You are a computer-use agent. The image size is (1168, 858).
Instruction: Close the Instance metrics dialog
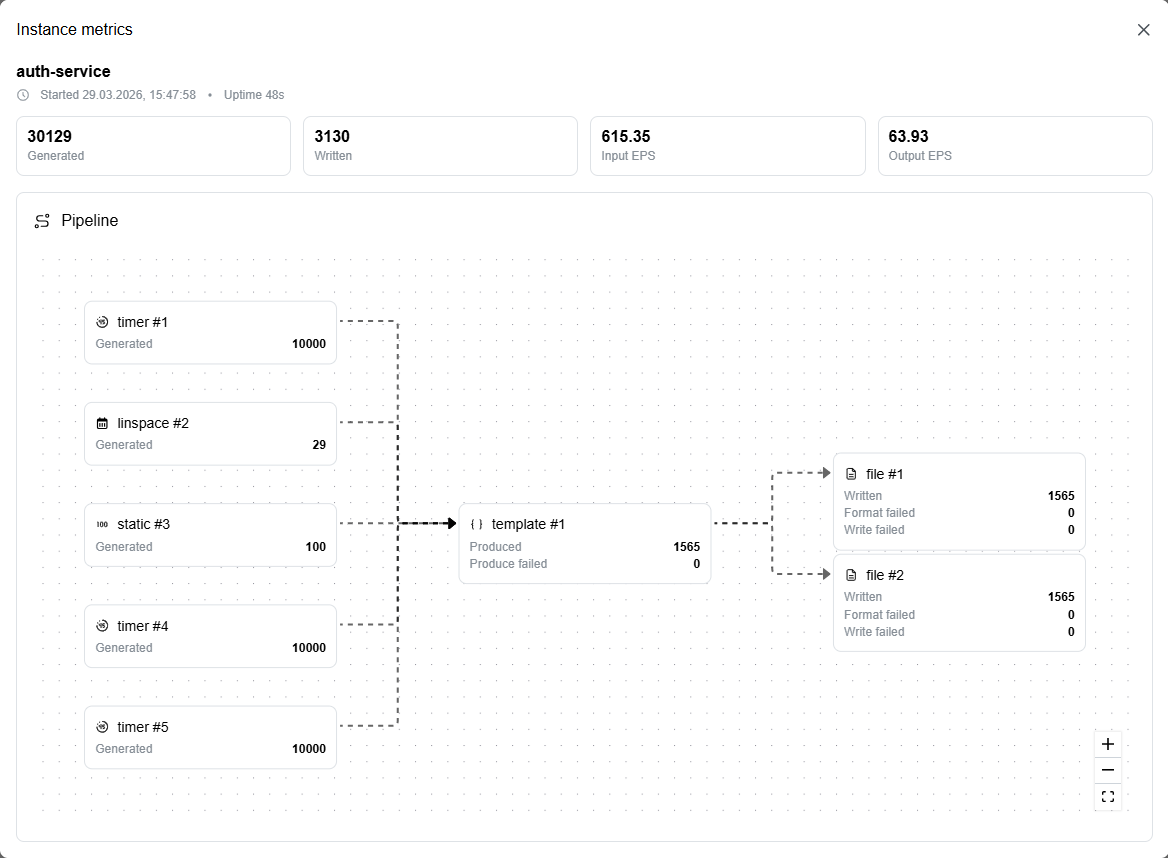click(x=1143, y=30)
